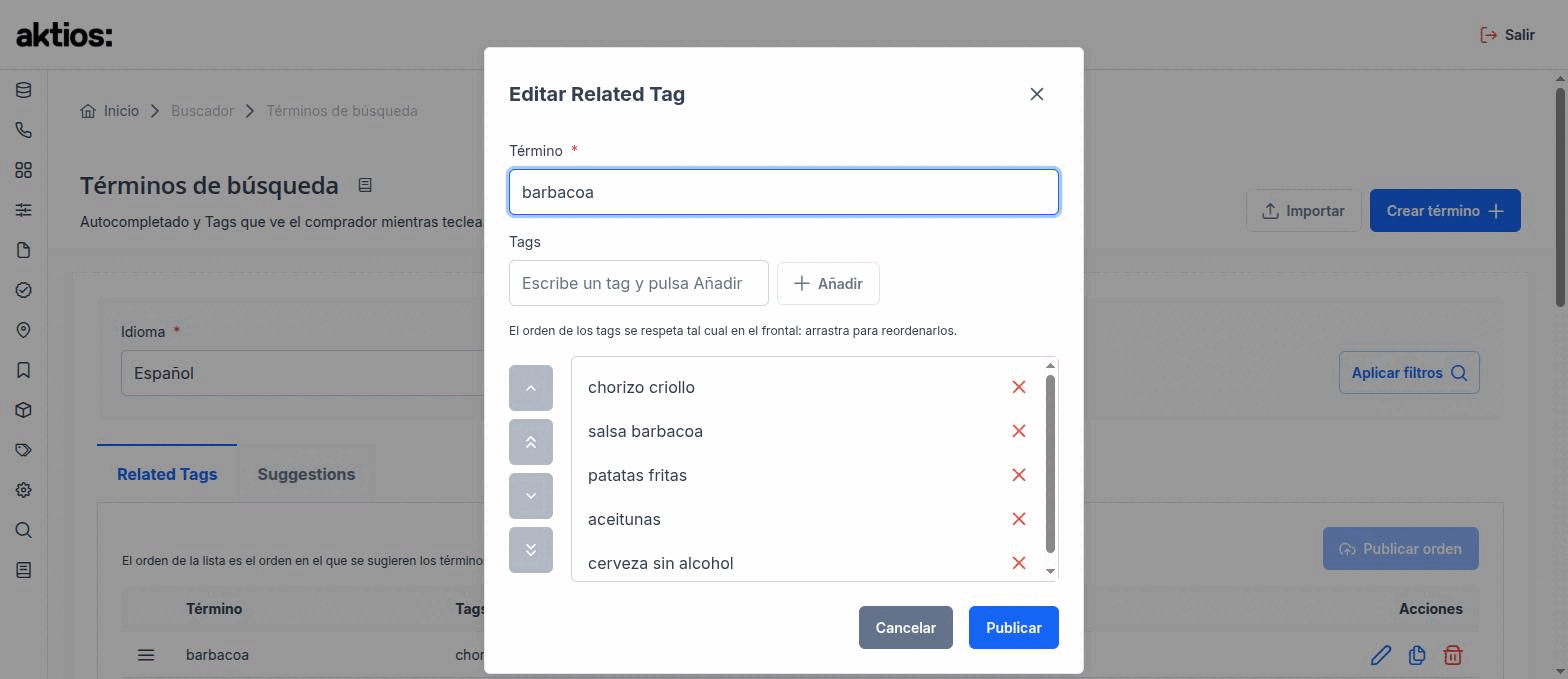Switch to the Related Tags tab
Screen dimensions: 1568x679
pyautogui.click(x=167, y=474)
